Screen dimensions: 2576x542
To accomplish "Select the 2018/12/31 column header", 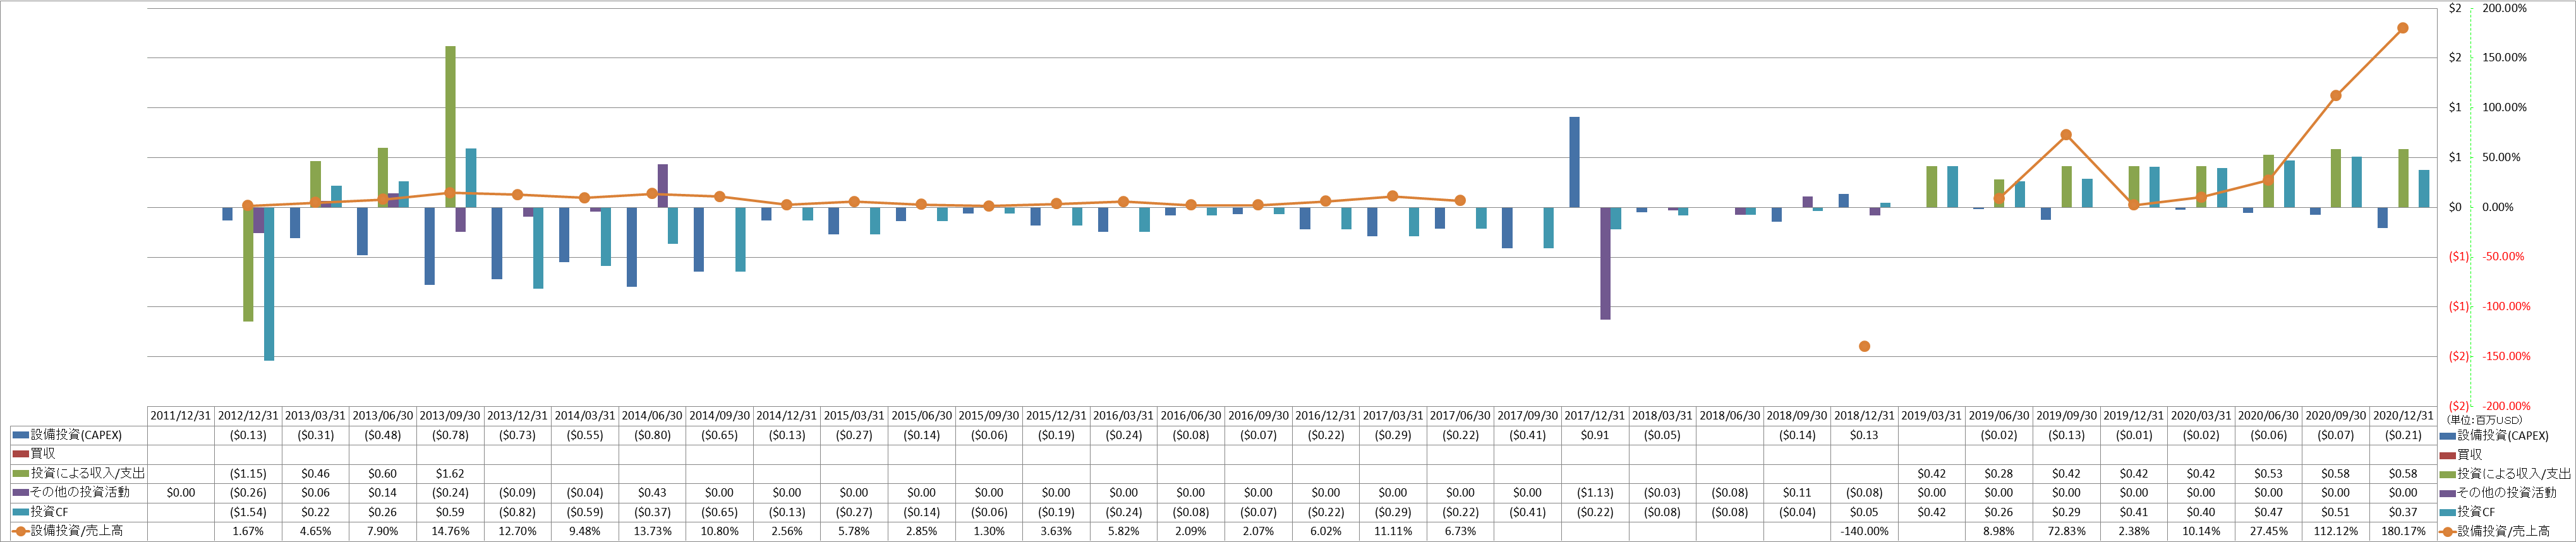I will [x=1864, y=416].
